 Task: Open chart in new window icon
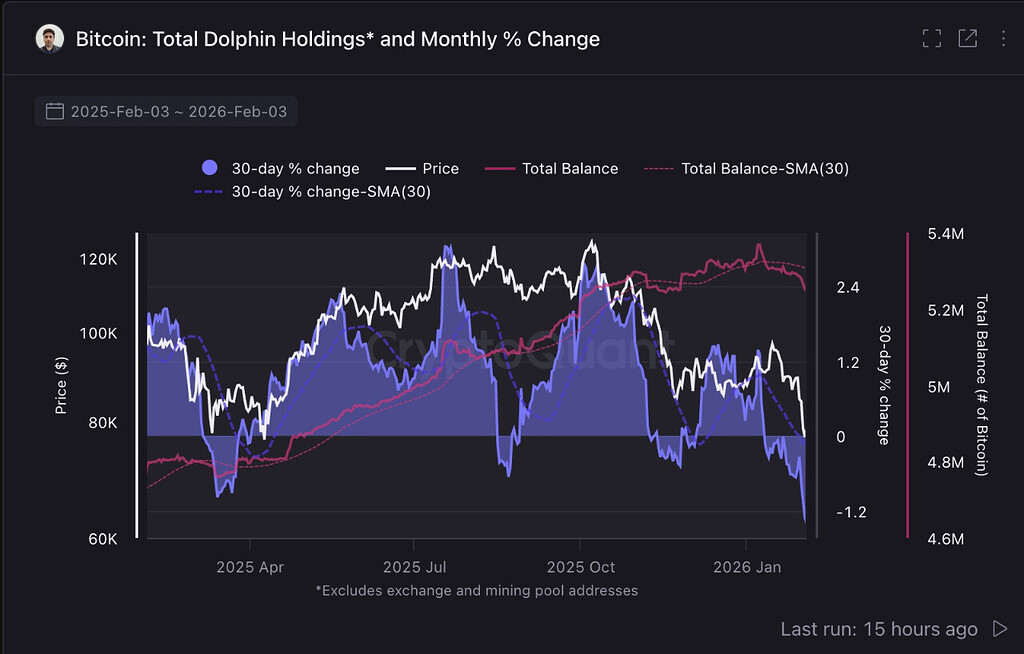pos(967,39)
